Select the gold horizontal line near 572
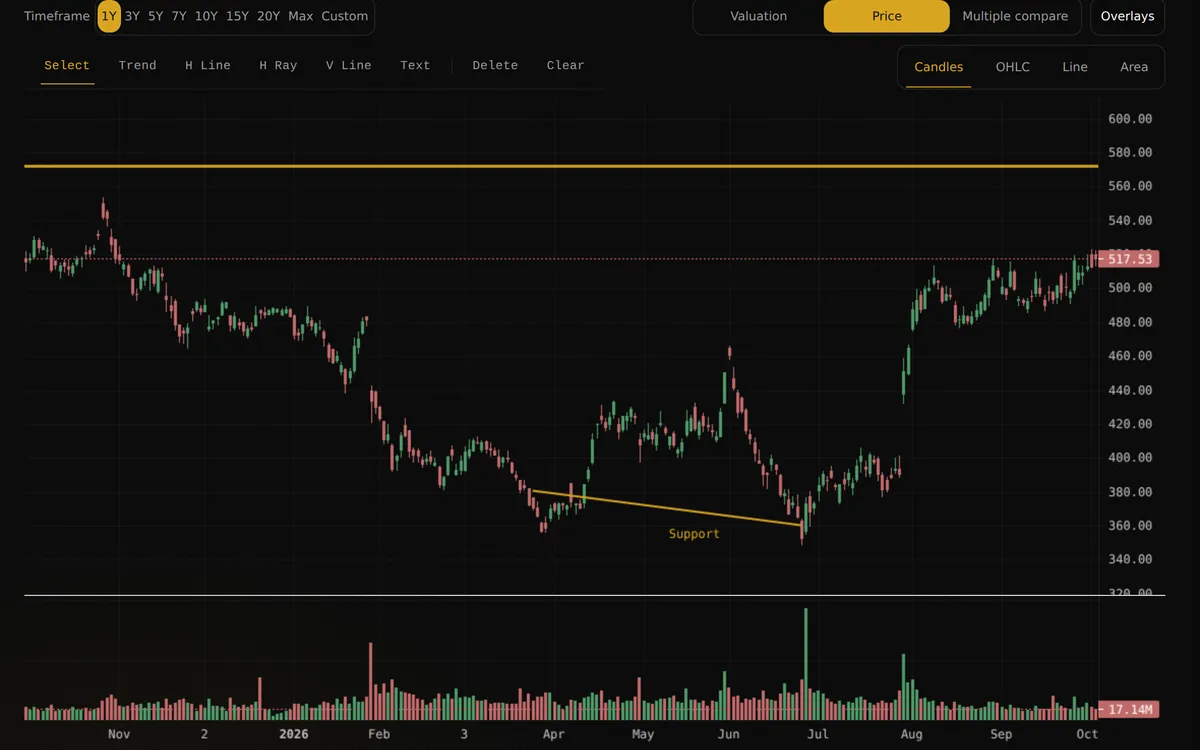The width and height of the screenshot is (1200, 750). [561, 166]
